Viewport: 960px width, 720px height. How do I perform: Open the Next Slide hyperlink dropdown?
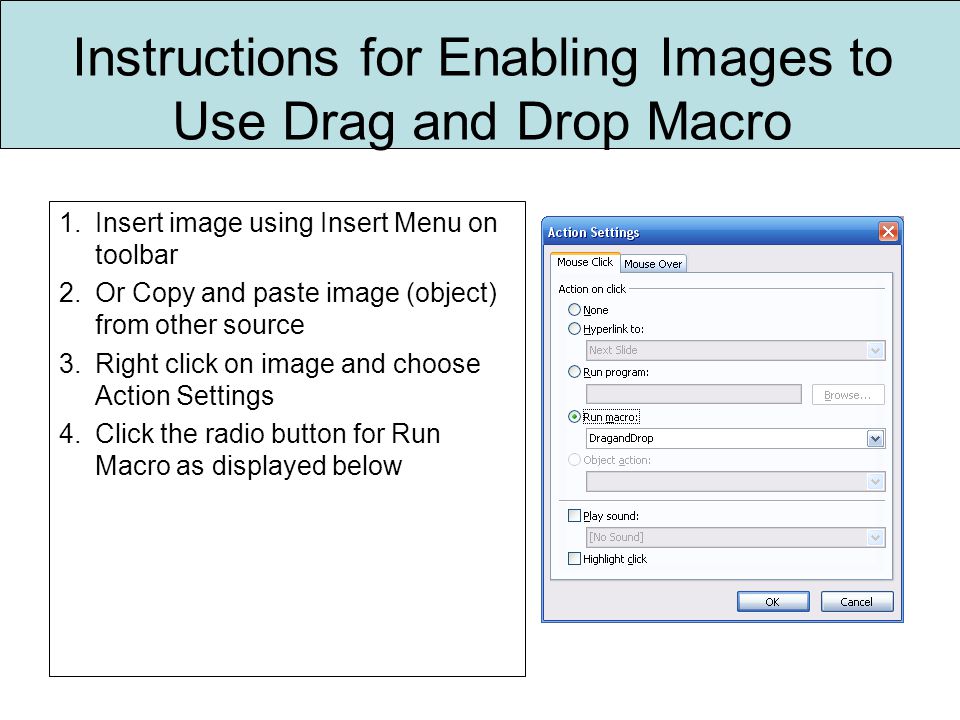(876, 350)
